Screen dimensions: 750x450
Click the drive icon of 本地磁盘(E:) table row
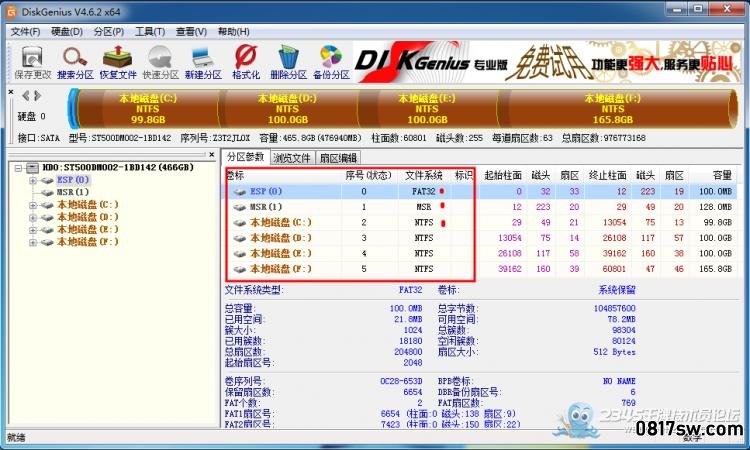click(x=240, y=254)
